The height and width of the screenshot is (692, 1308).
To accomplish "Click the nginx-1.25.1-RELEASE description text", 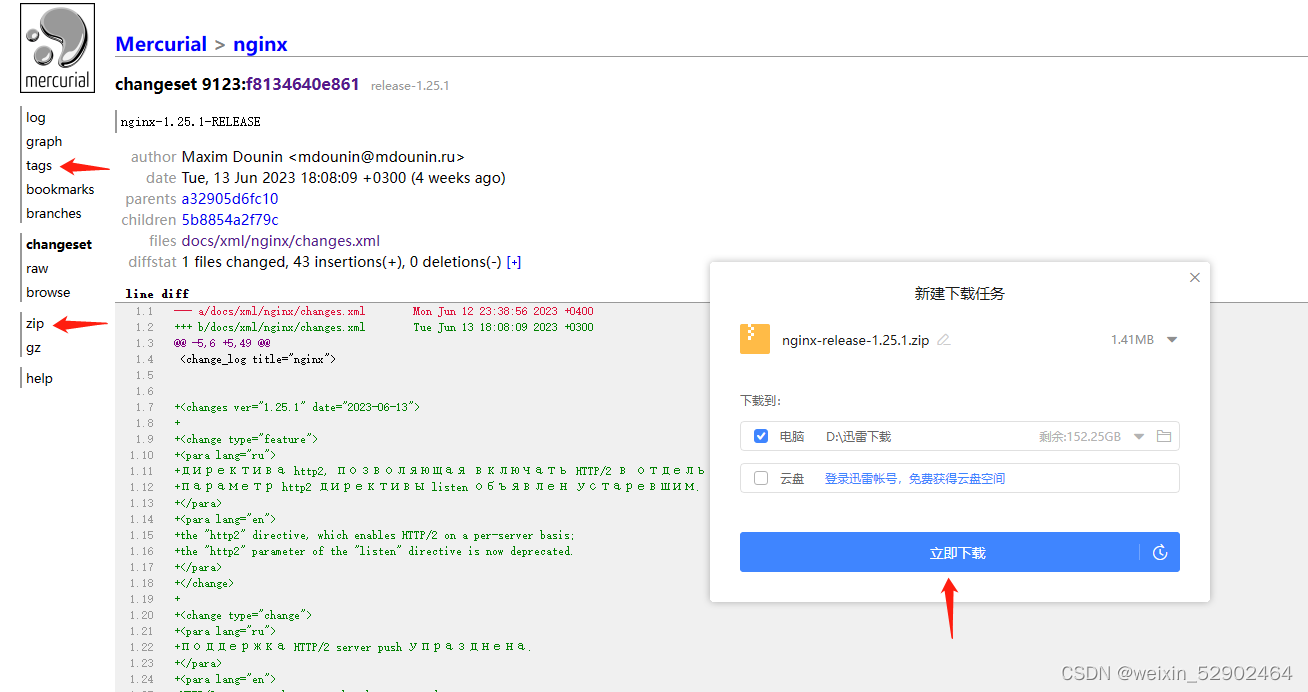I will 190,122.
